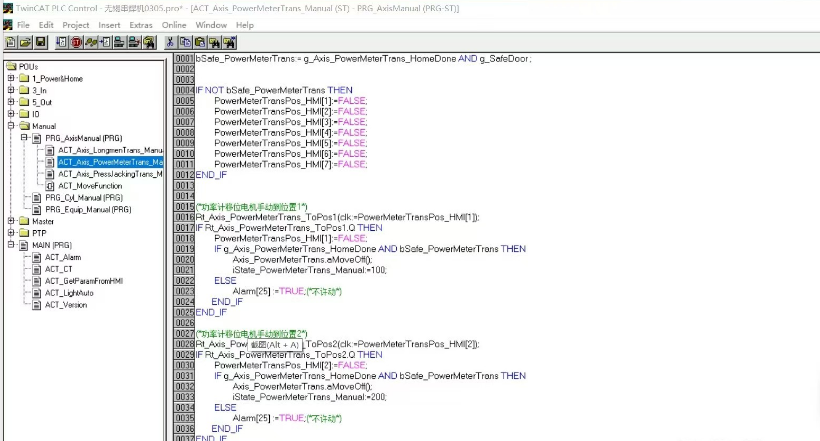The width and height of the screenshot is (820, 441).
Task: Click the red Stop toolbar icon
Action: 76,42
